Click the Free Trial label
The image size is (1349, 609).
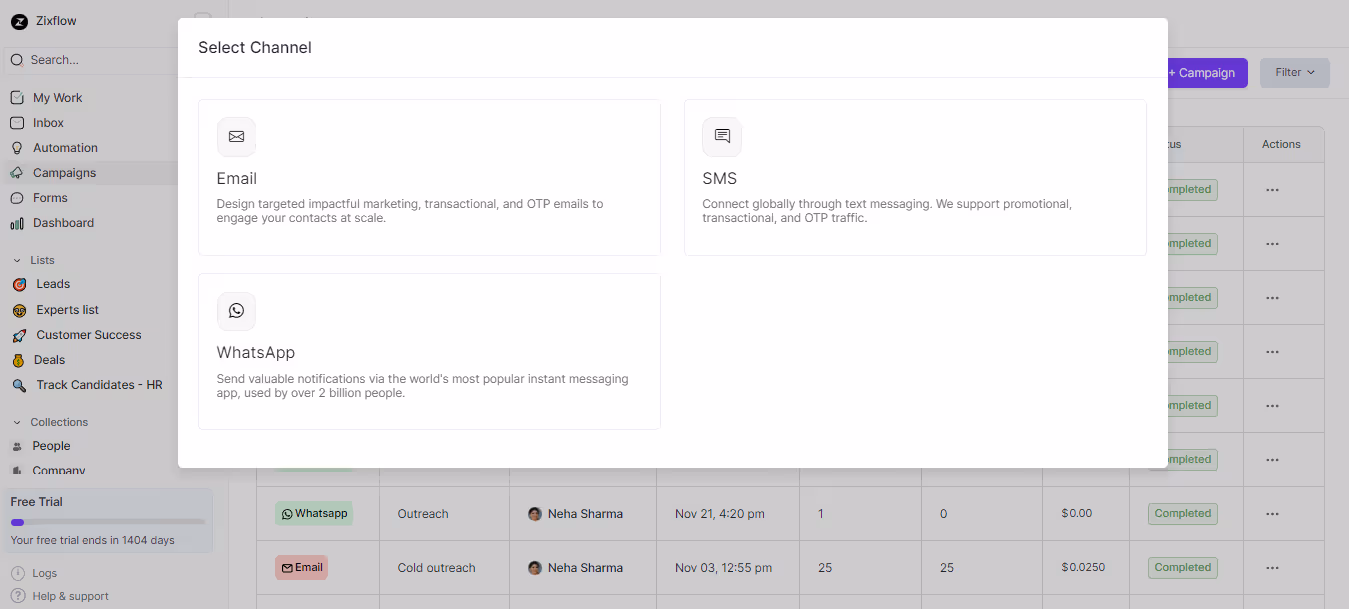coord(37,502)
